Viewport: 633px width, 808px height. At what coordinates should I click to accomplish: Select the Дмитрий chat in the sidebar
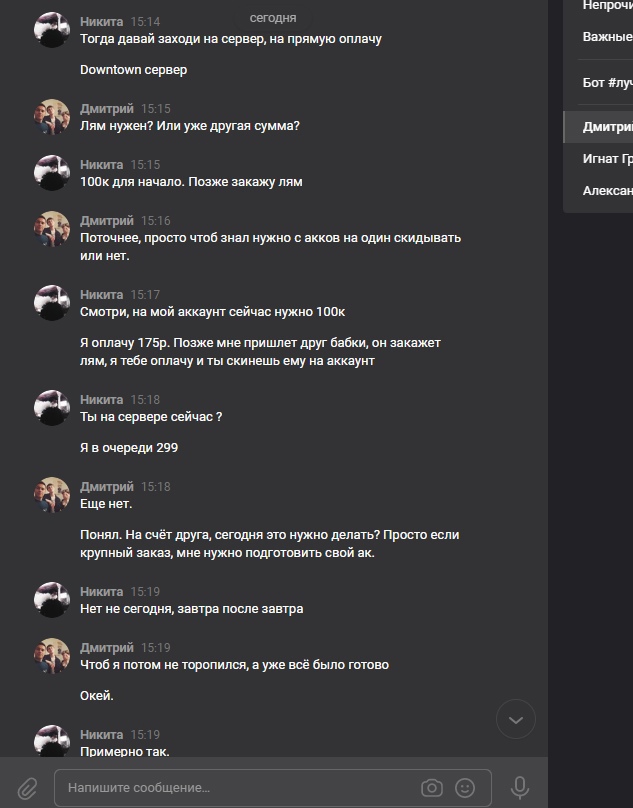[x=607, y=127]
